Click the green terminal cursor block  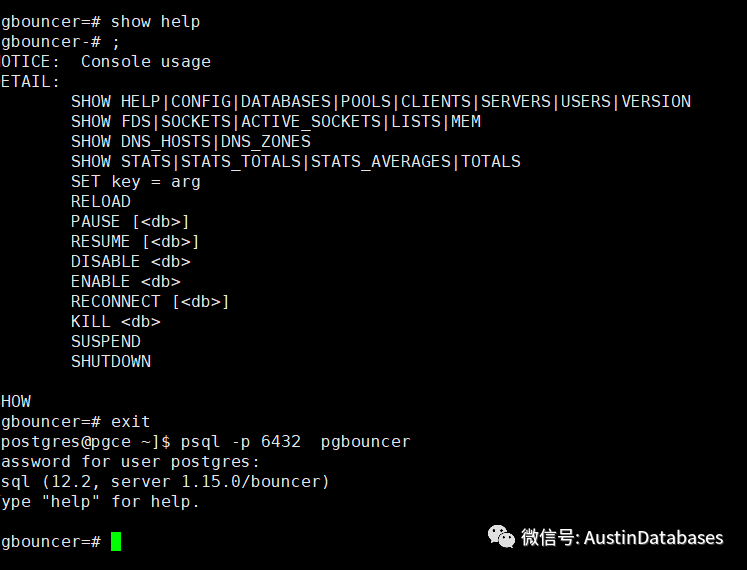click(116, 541)
